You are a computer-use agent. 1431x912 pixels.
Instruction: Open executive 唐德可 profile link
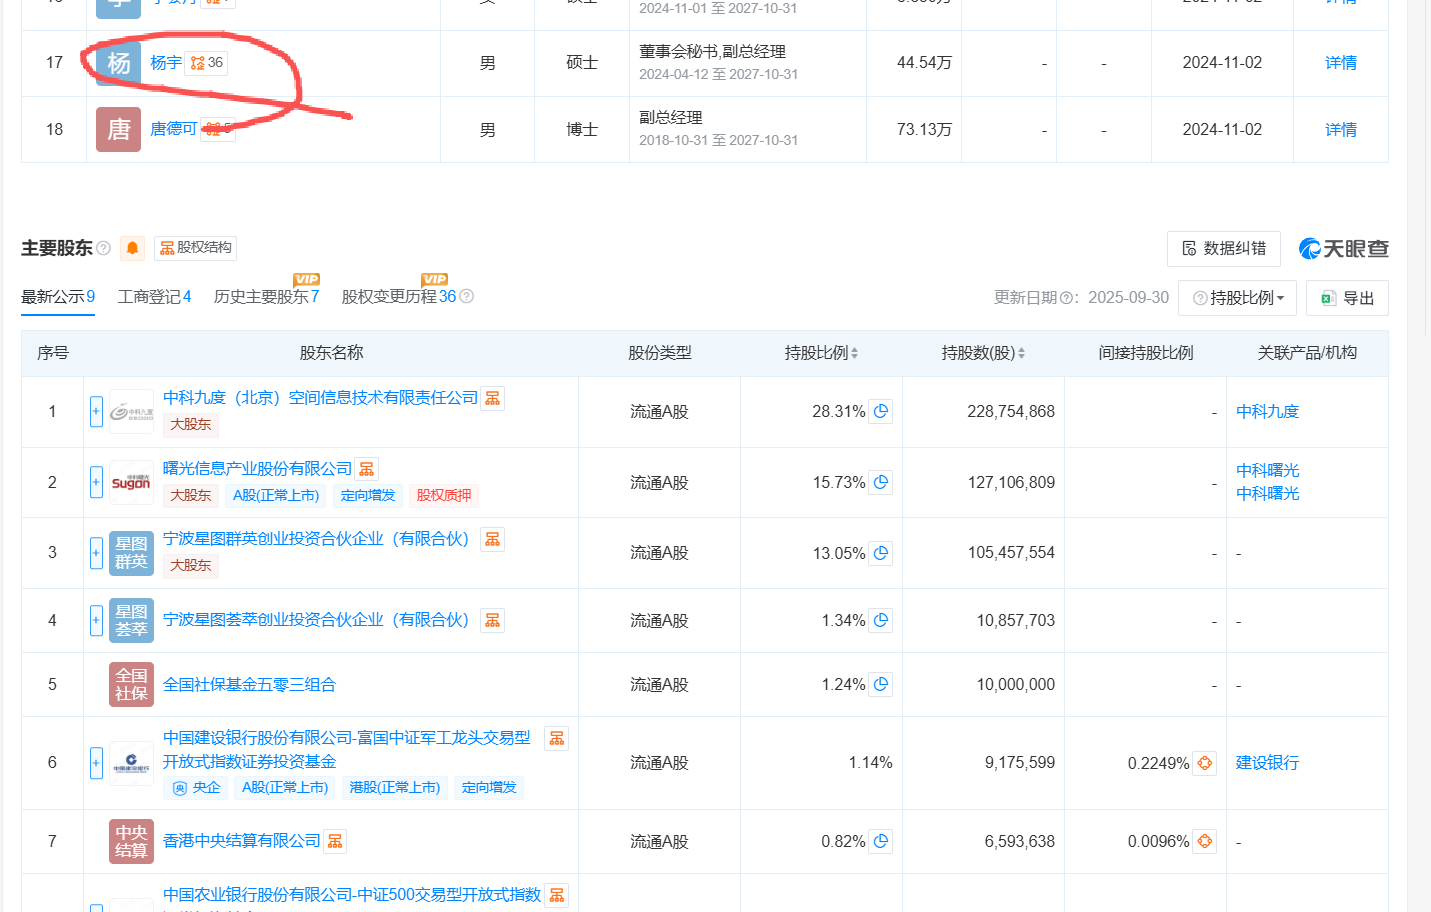pyautogui.click(x=173, y=129)
